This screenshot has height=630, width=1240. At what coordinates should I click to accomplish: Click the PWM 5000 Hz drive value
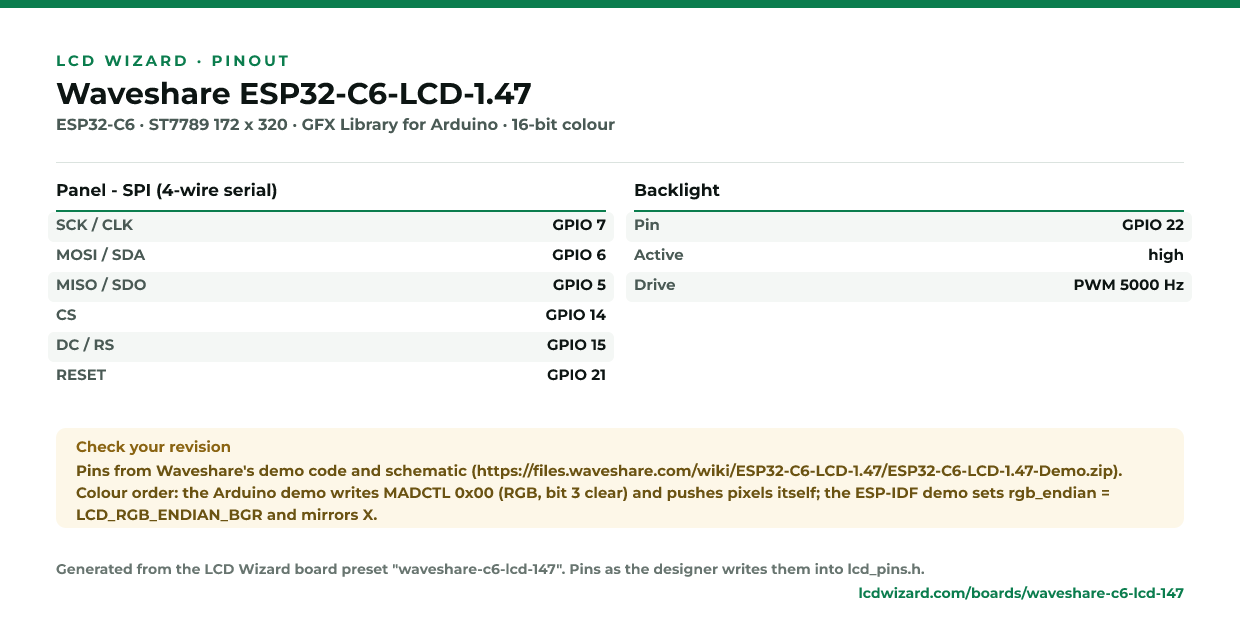point(1128,285)
